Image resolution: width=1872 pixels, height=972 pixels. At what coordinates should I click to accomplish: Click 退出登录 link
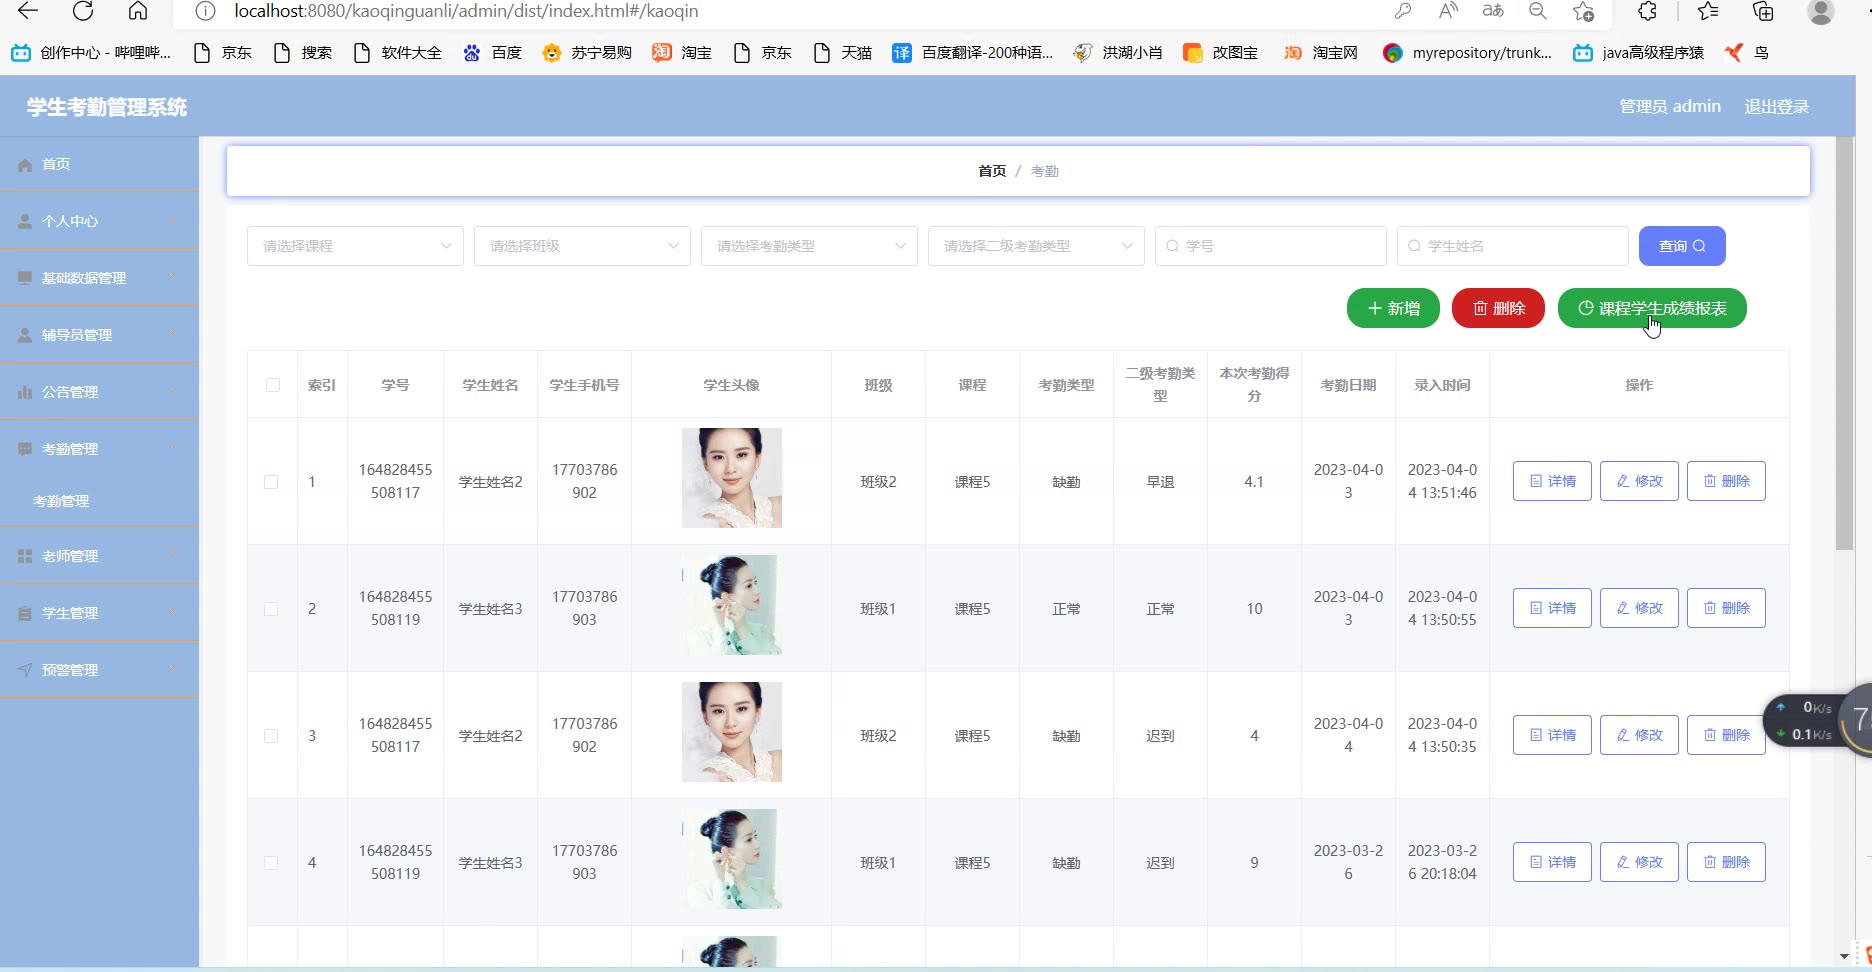click(1776, 106)
